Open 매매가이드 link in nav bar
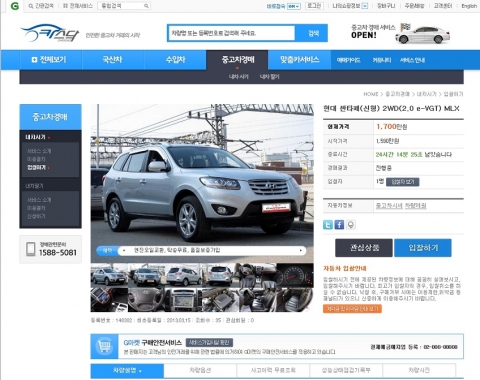Screen dimensions: 480x380 pos(348,60)
